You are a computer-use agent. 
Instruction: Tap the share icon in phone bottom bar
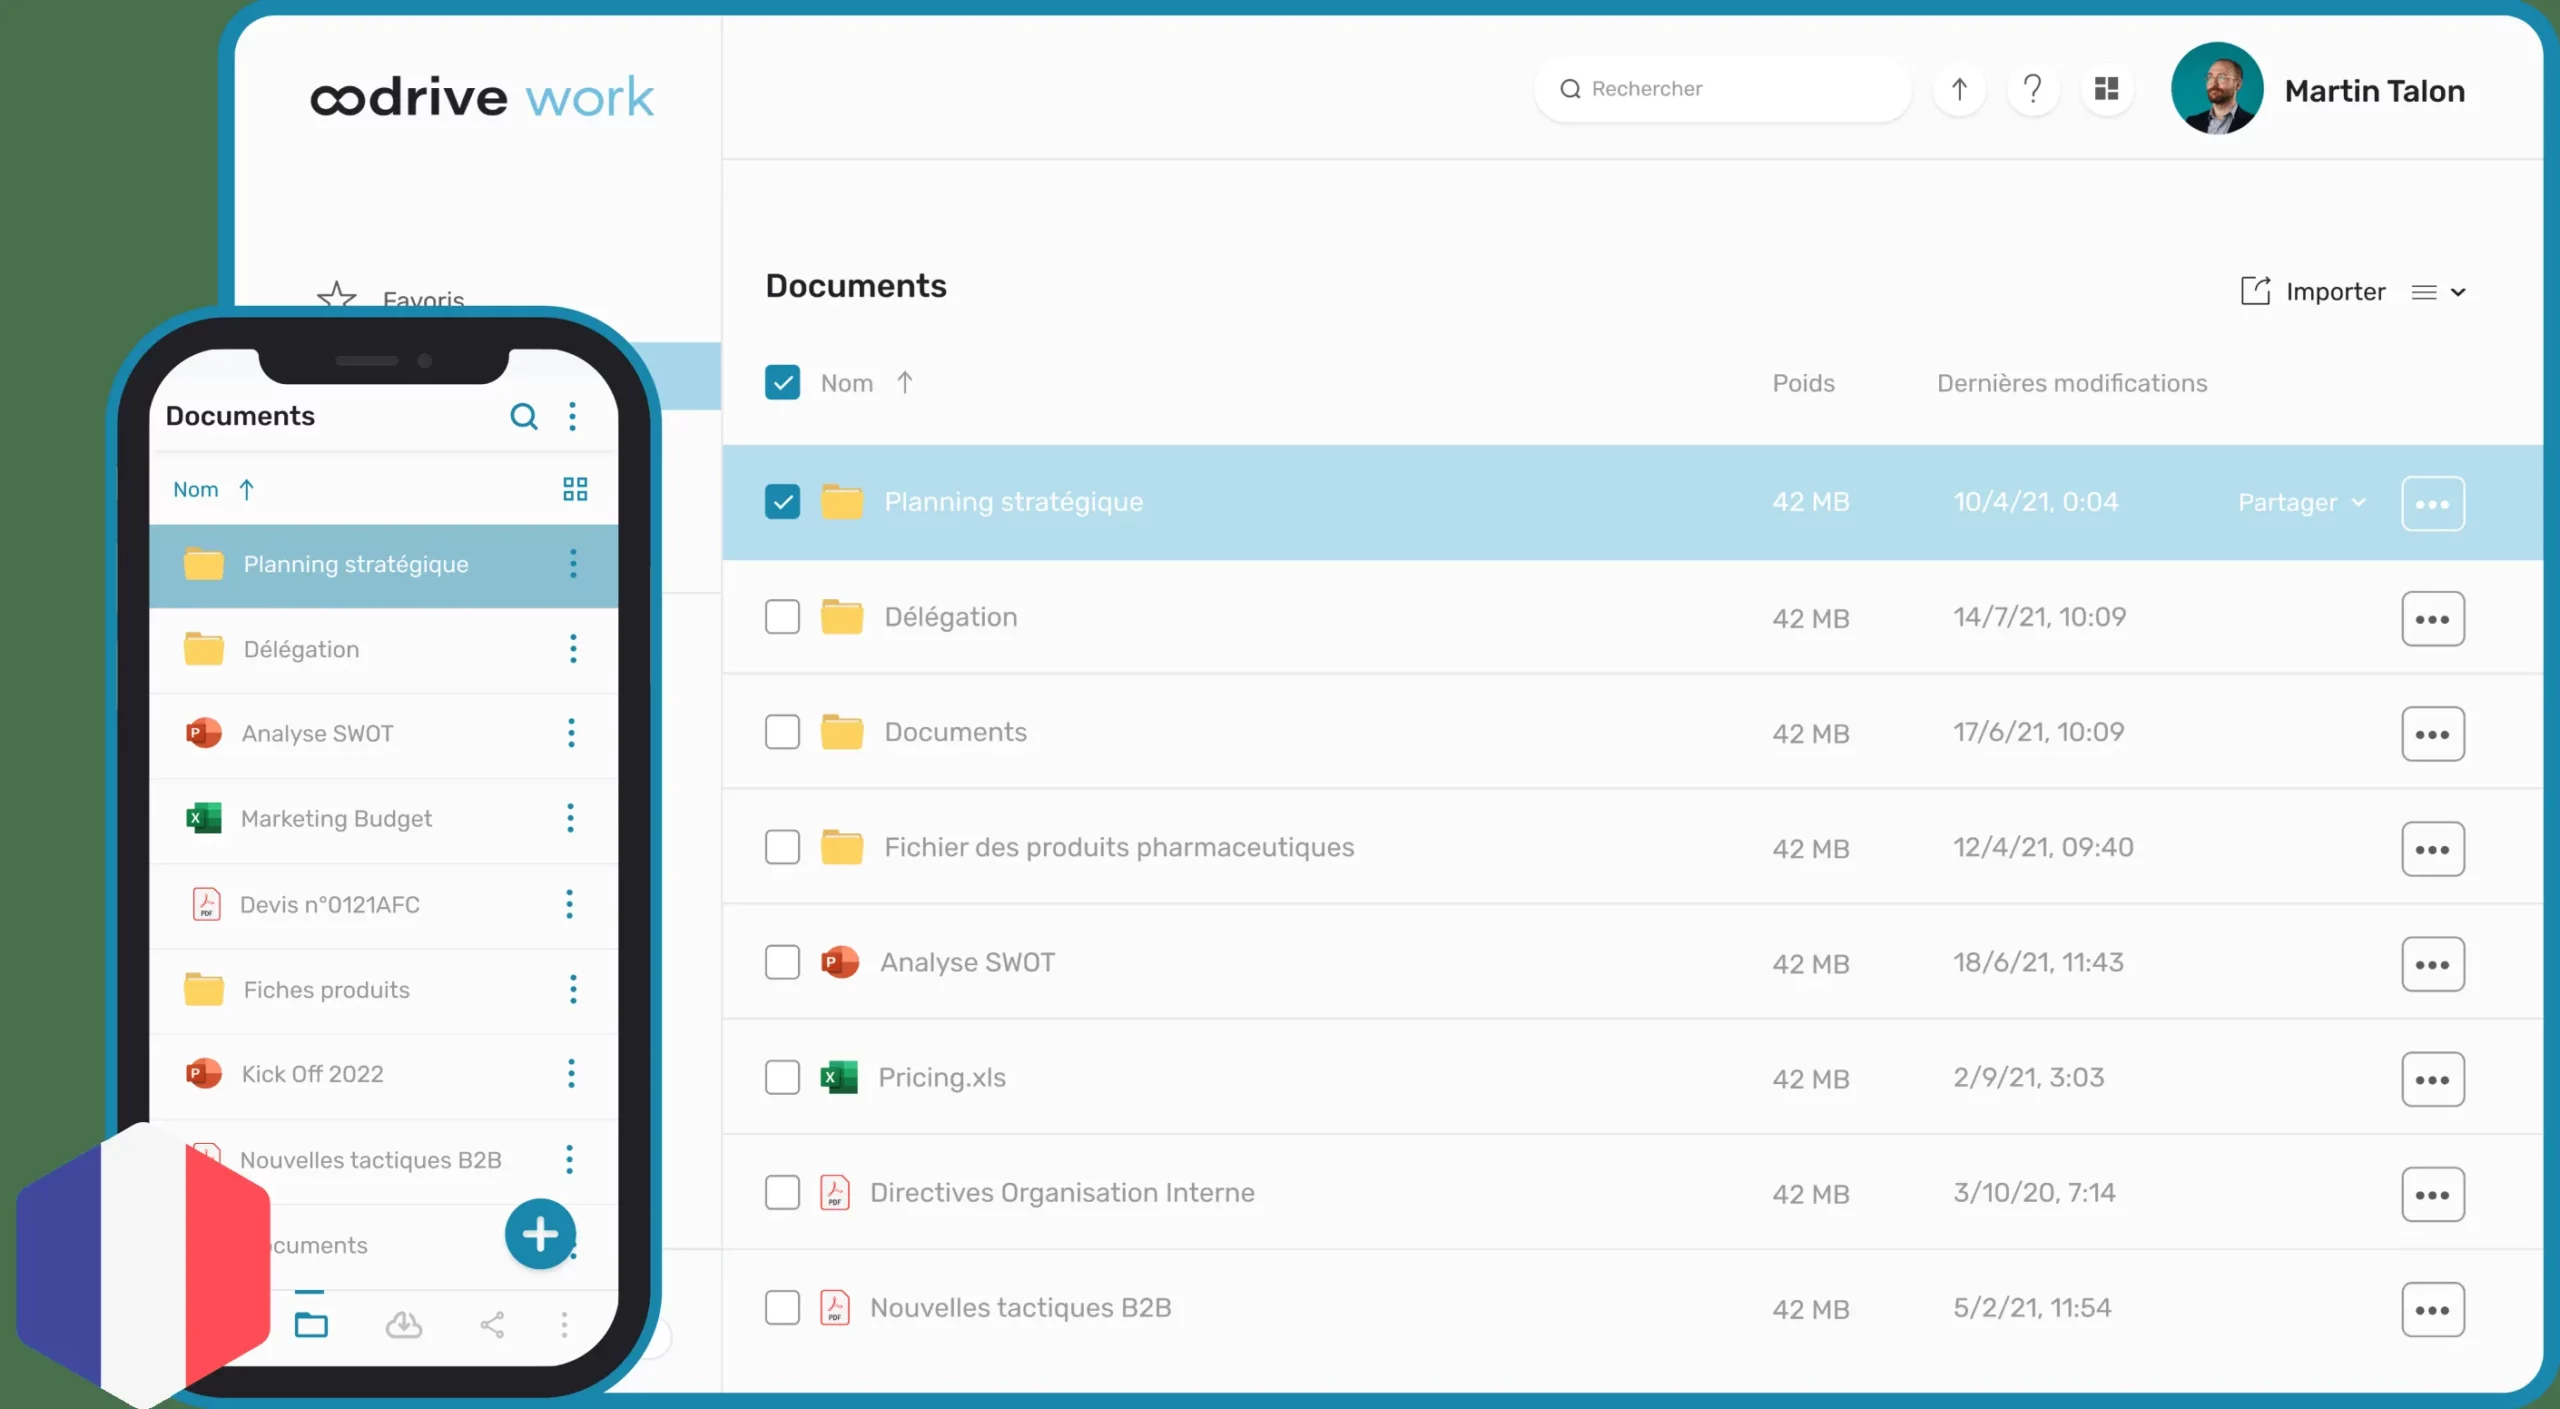(492, 1325)
